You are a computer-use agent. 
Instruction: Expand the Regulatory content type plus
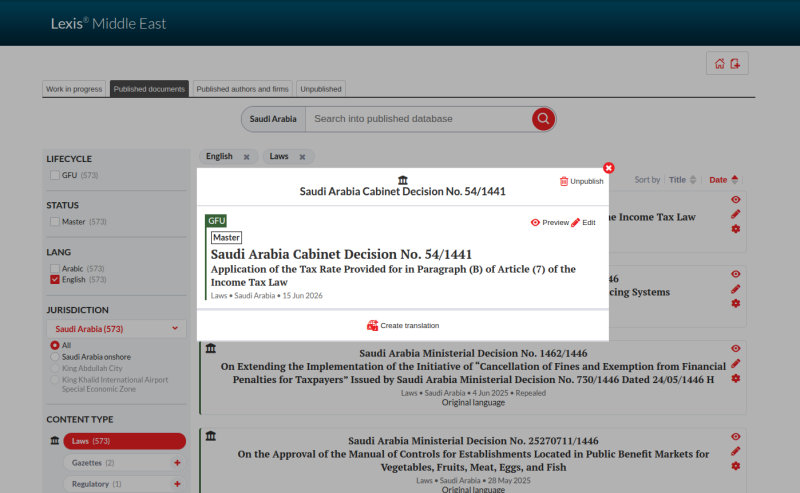177,484
